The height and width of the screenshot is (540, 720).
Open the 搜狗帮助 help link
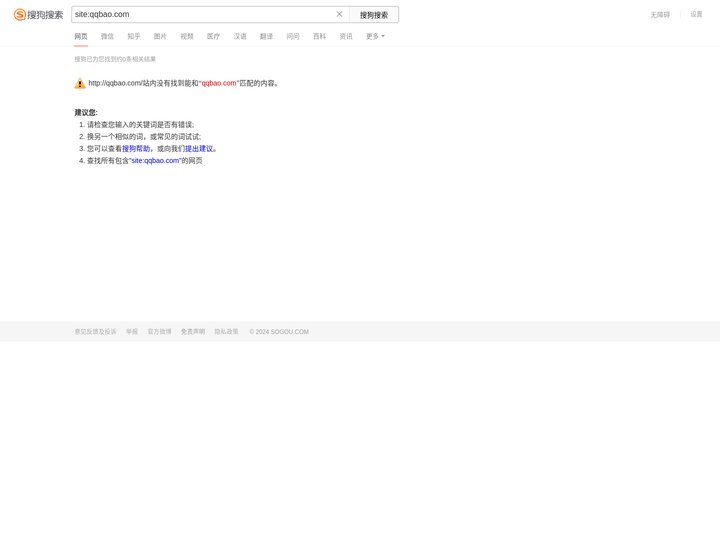136,148
